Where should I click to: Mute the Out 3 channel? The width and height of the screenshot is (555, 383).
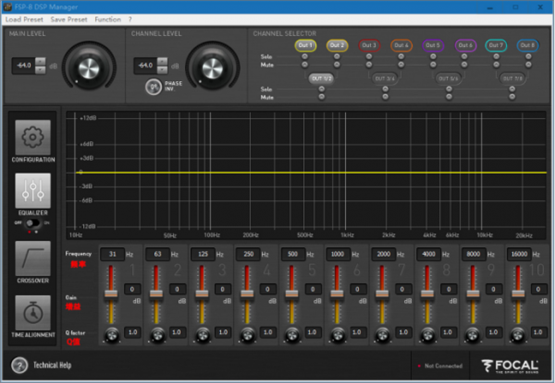tap(369, 64)
